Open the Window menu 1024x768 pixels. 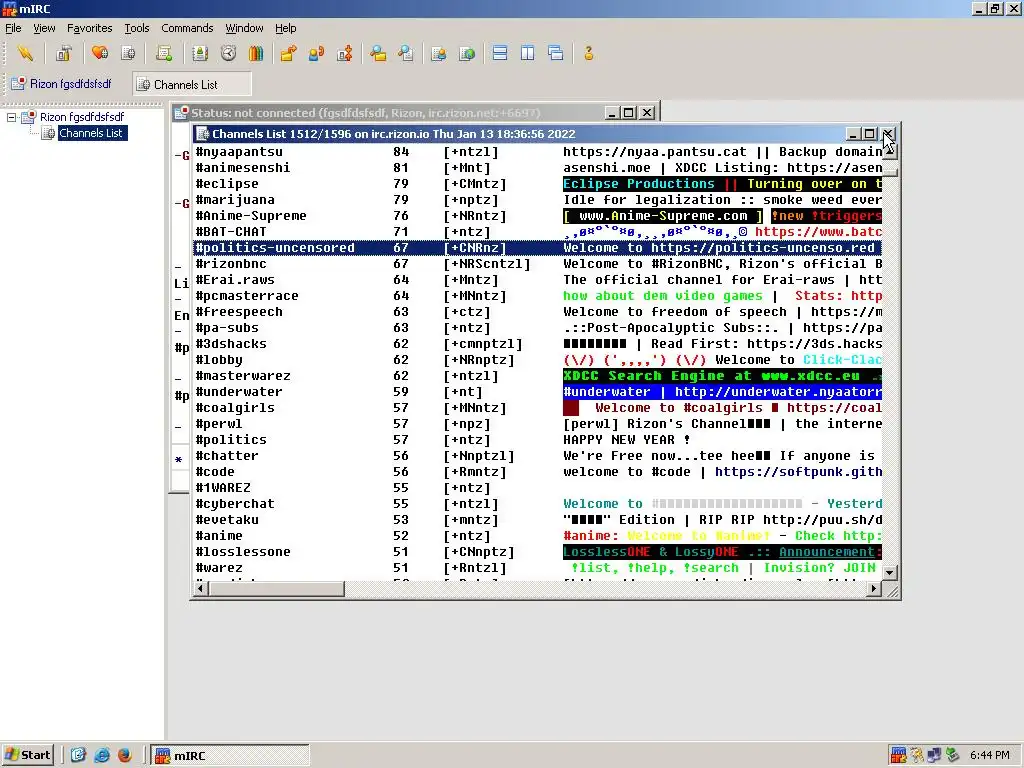(244, 28)
